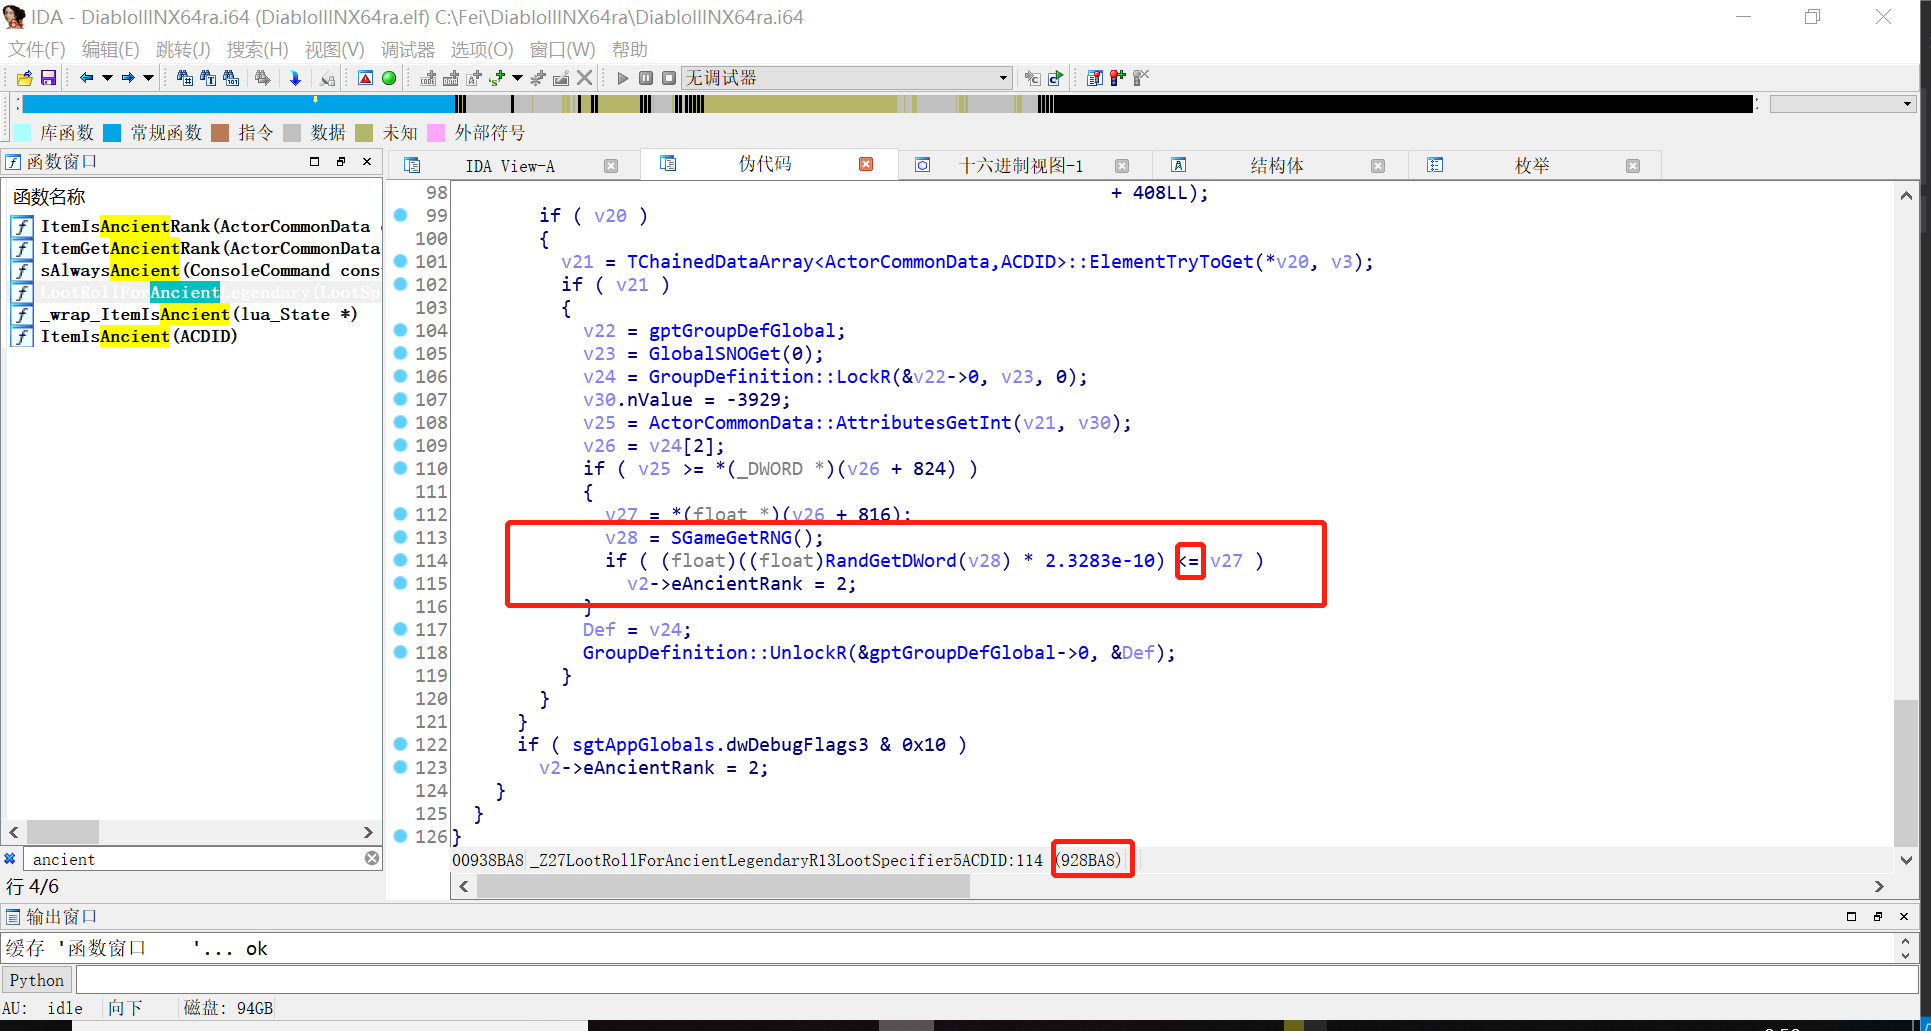Open the 跳转(J) menu
Screen dimensions: 1931x1031
click(x=183, y=49)
